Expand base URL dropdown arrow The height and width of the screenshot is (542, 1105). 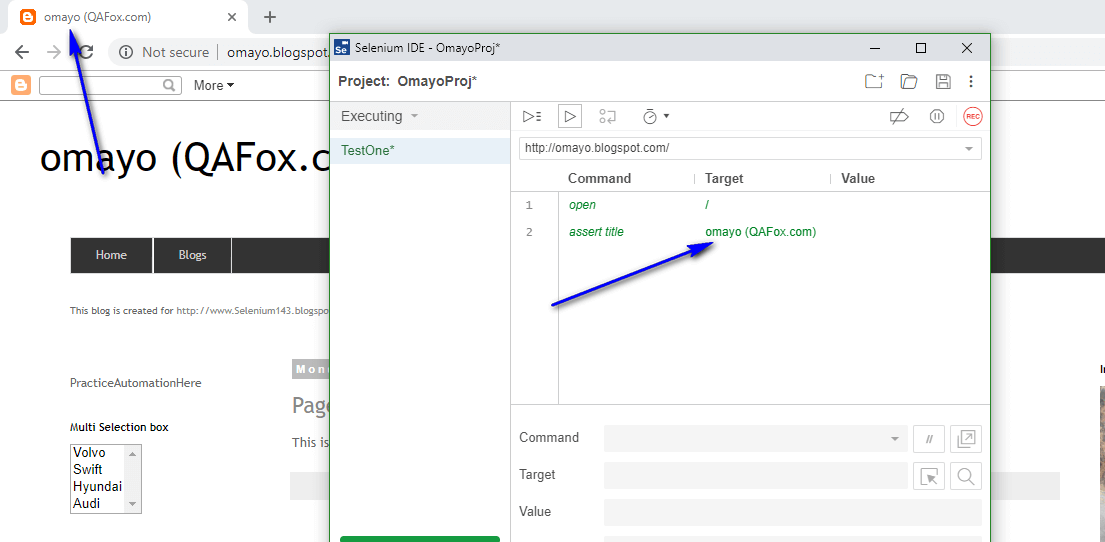[x=970, y=149]
